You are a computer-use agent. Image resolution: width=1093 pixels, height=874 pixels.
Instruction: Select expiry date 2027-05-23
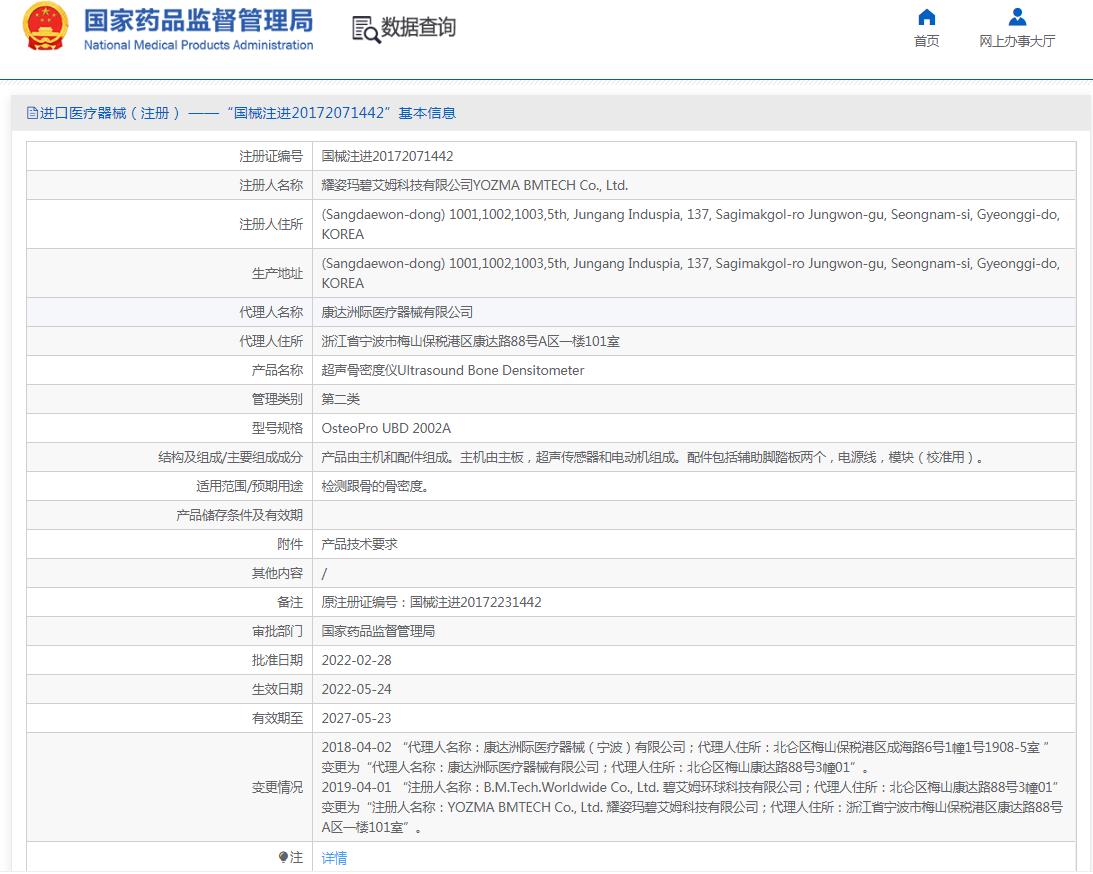(x=356, y=719)
